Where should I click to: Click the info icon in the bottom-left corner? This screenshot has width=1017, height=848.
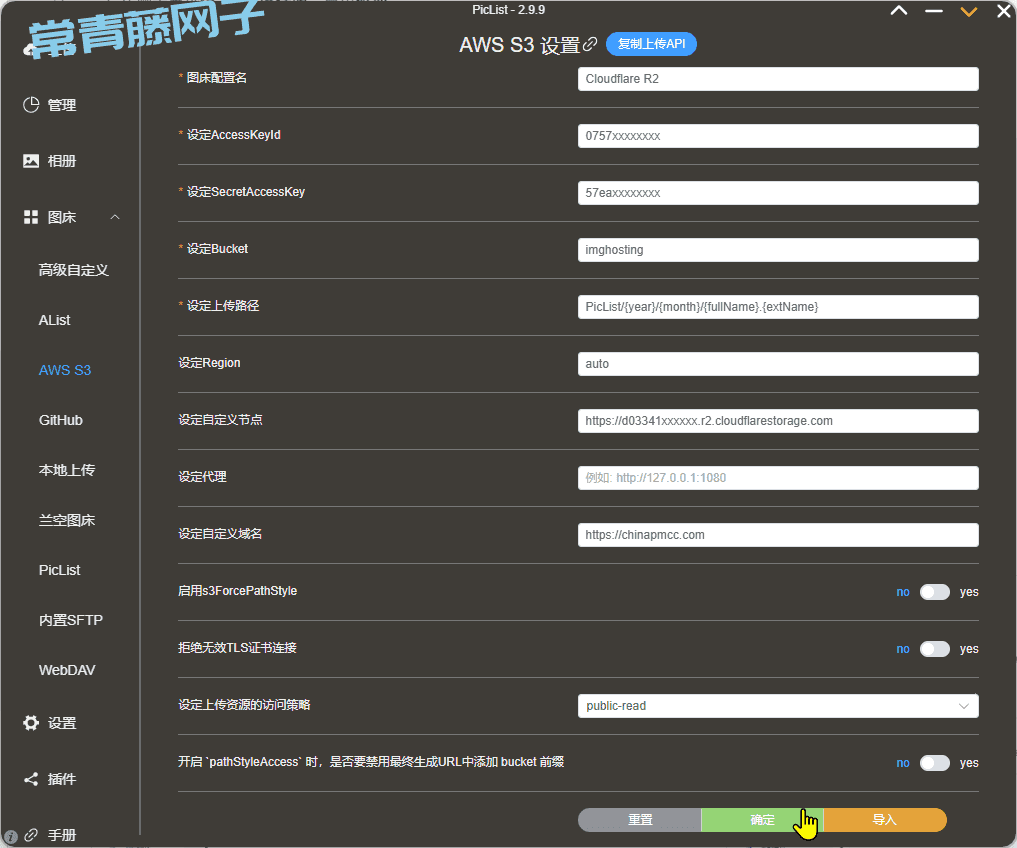coord(10,836)
